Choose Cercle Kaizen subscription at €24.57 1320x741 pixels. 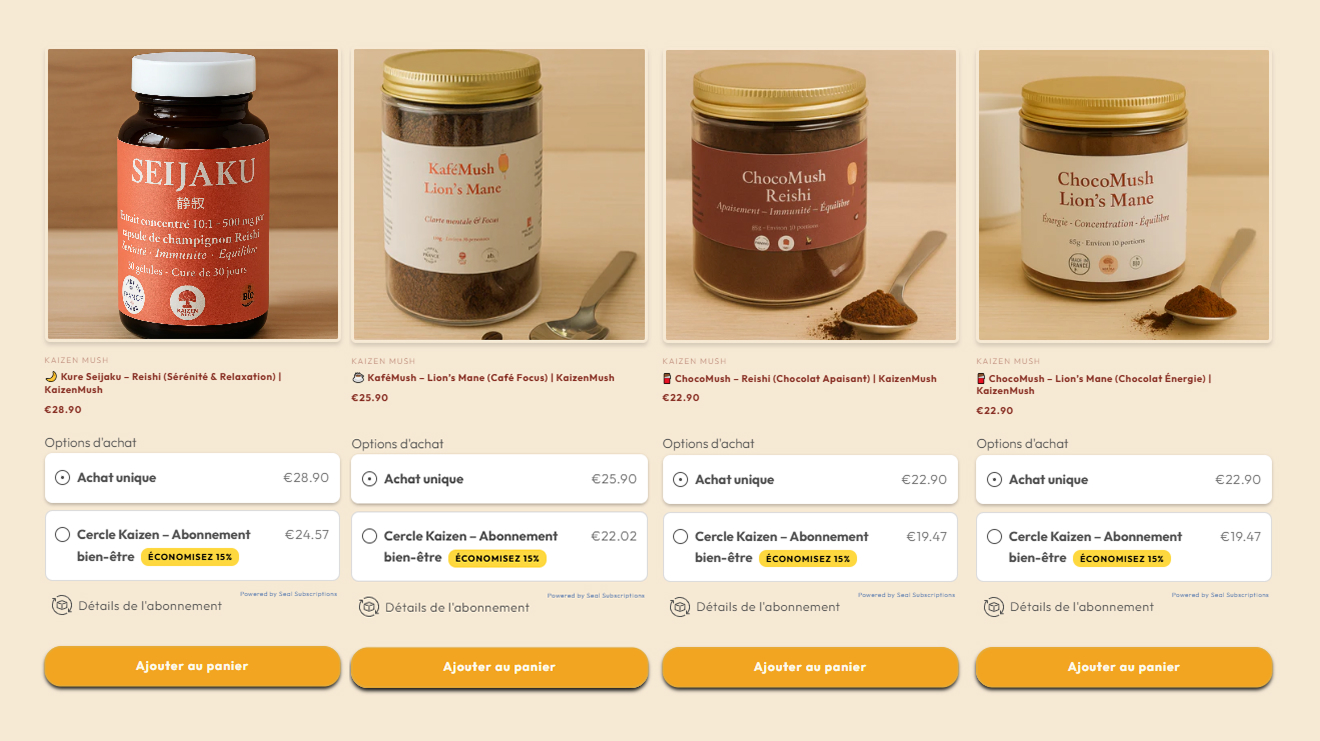tap(192, 545)
